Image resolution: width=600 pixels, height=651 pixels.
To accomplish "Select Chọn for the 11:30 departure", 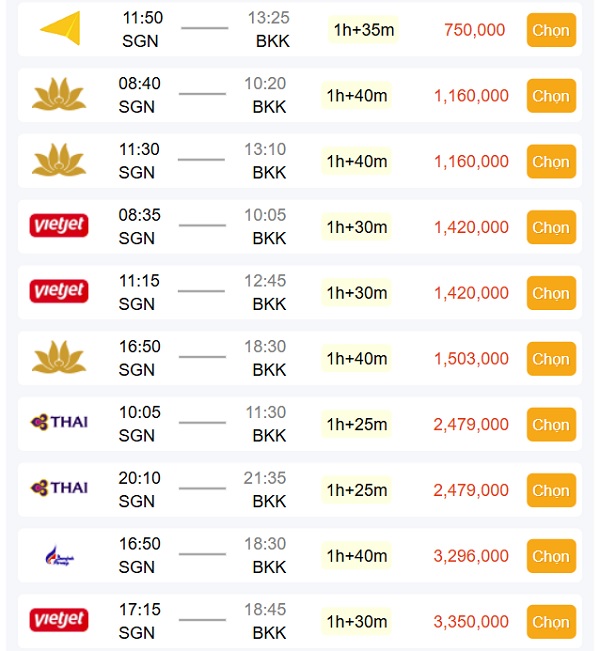I will 551,162.
